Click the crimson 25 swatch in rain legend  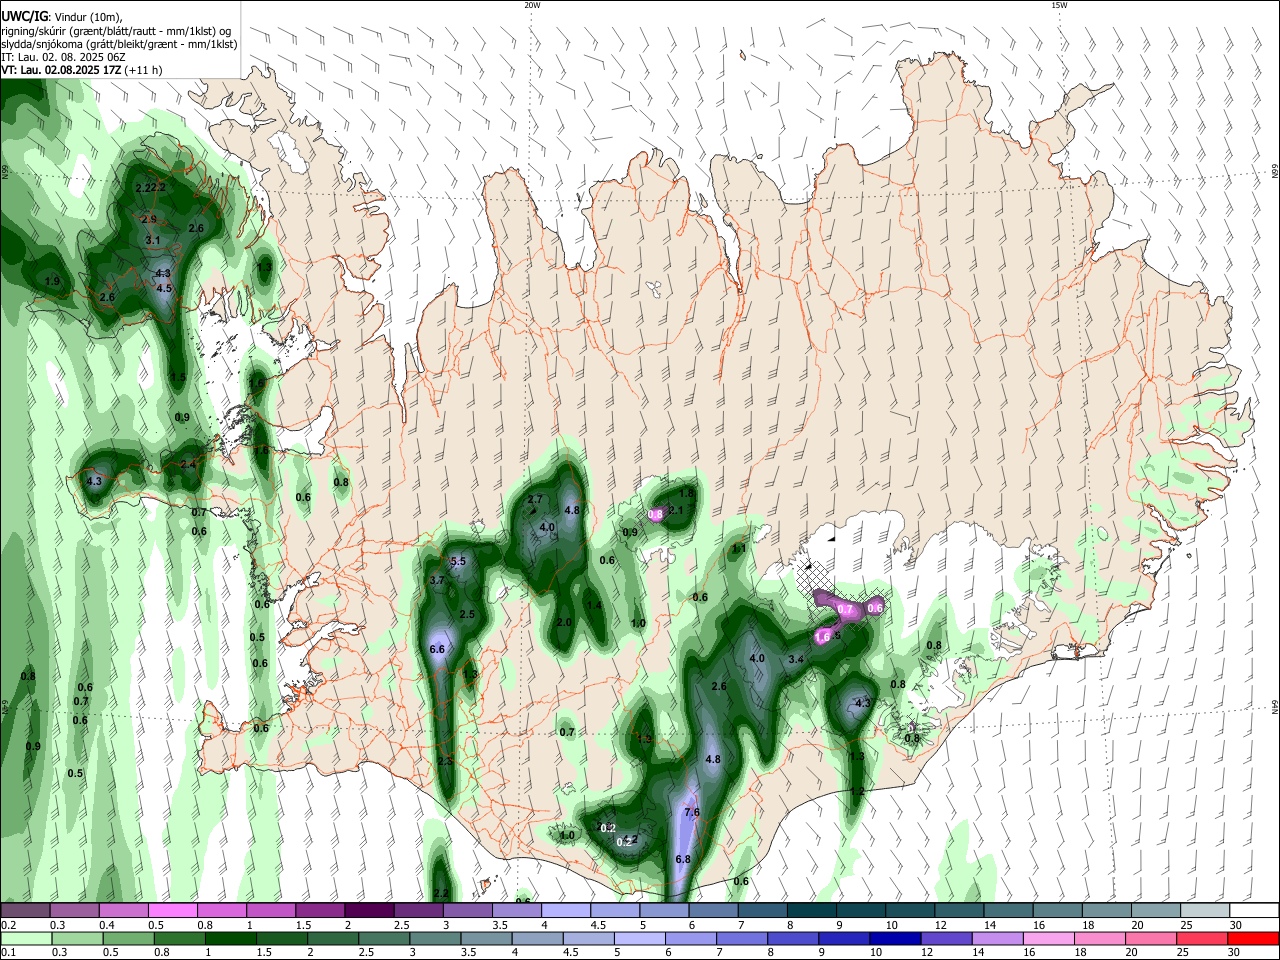1202,938
